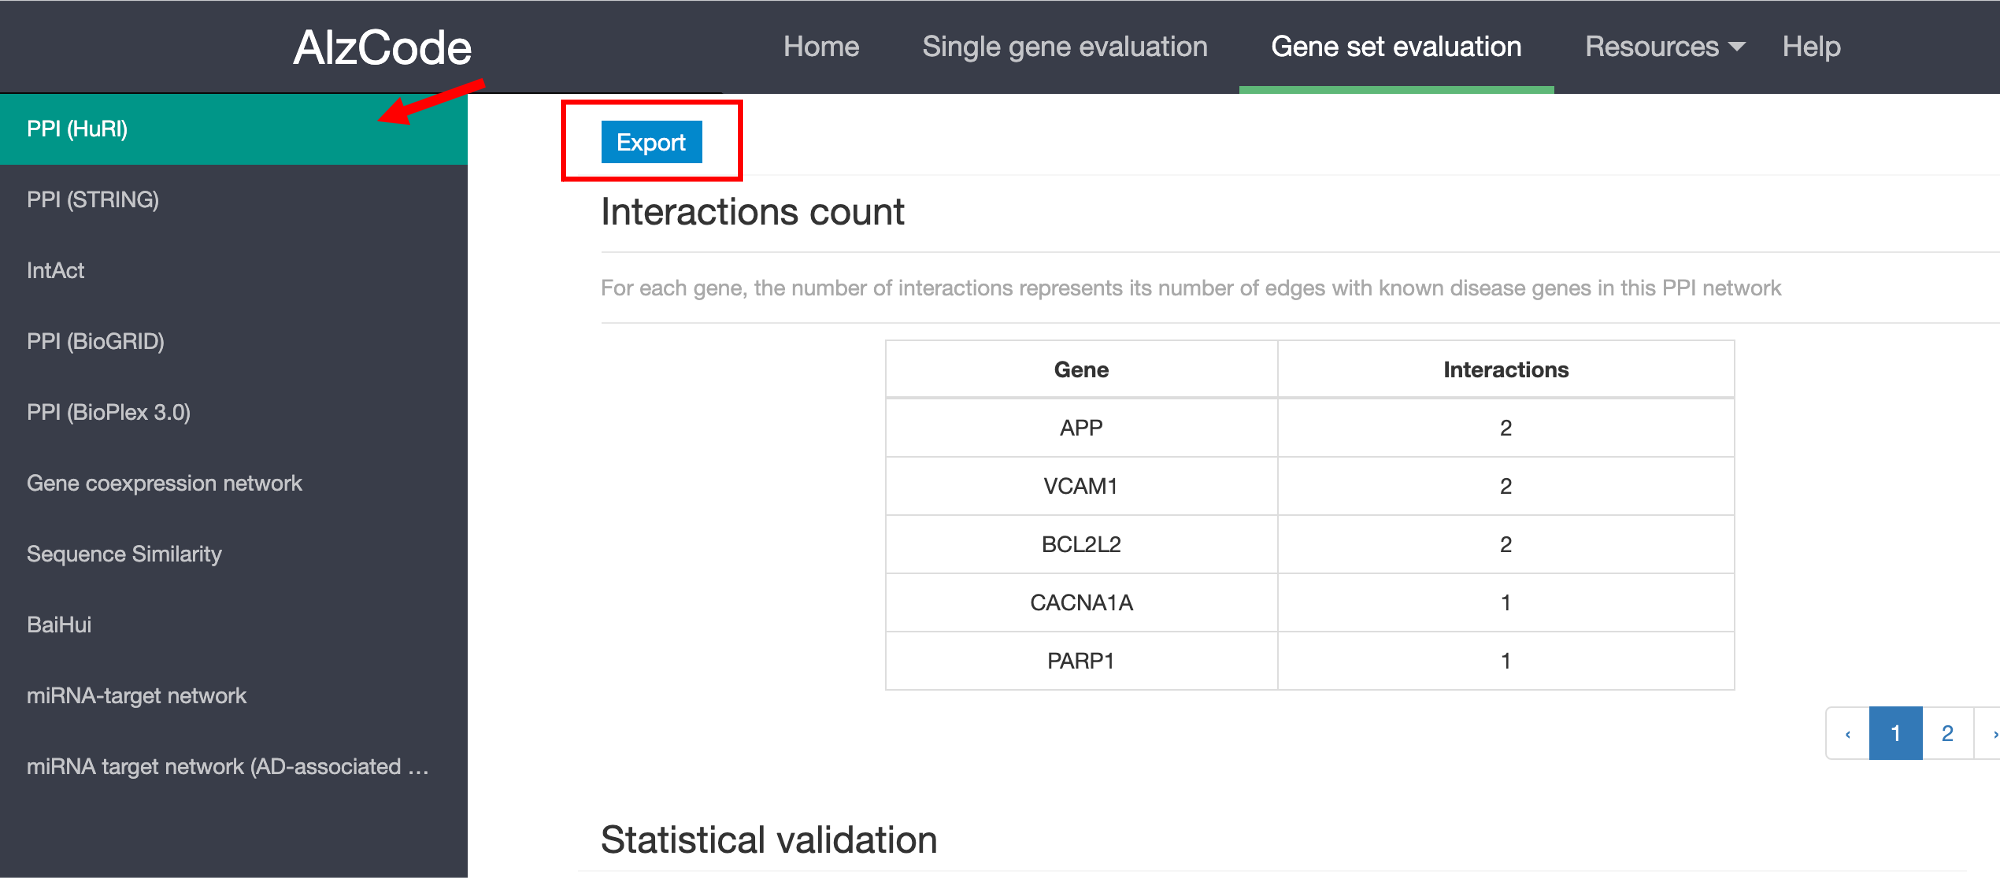Open Gene coexpression network

(x=165, y=484)
